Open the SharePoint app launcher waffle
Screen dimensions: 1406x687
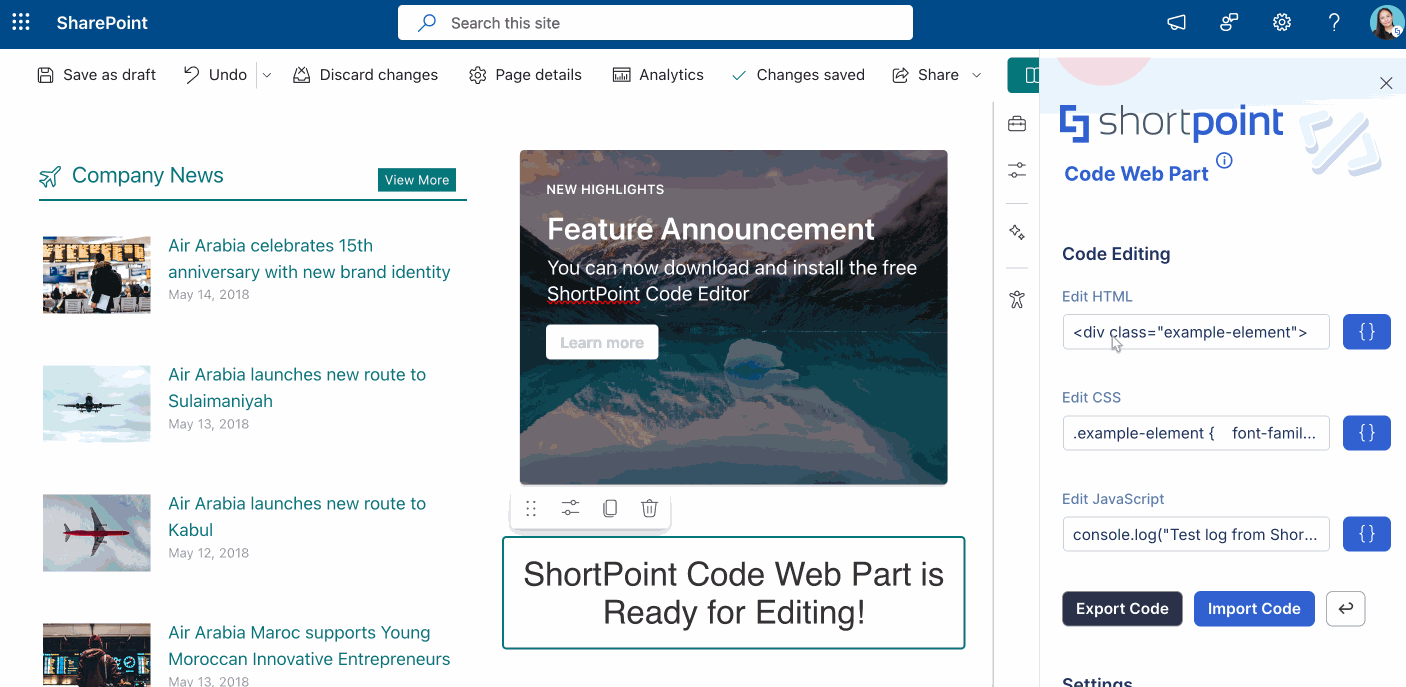[20, 22]
